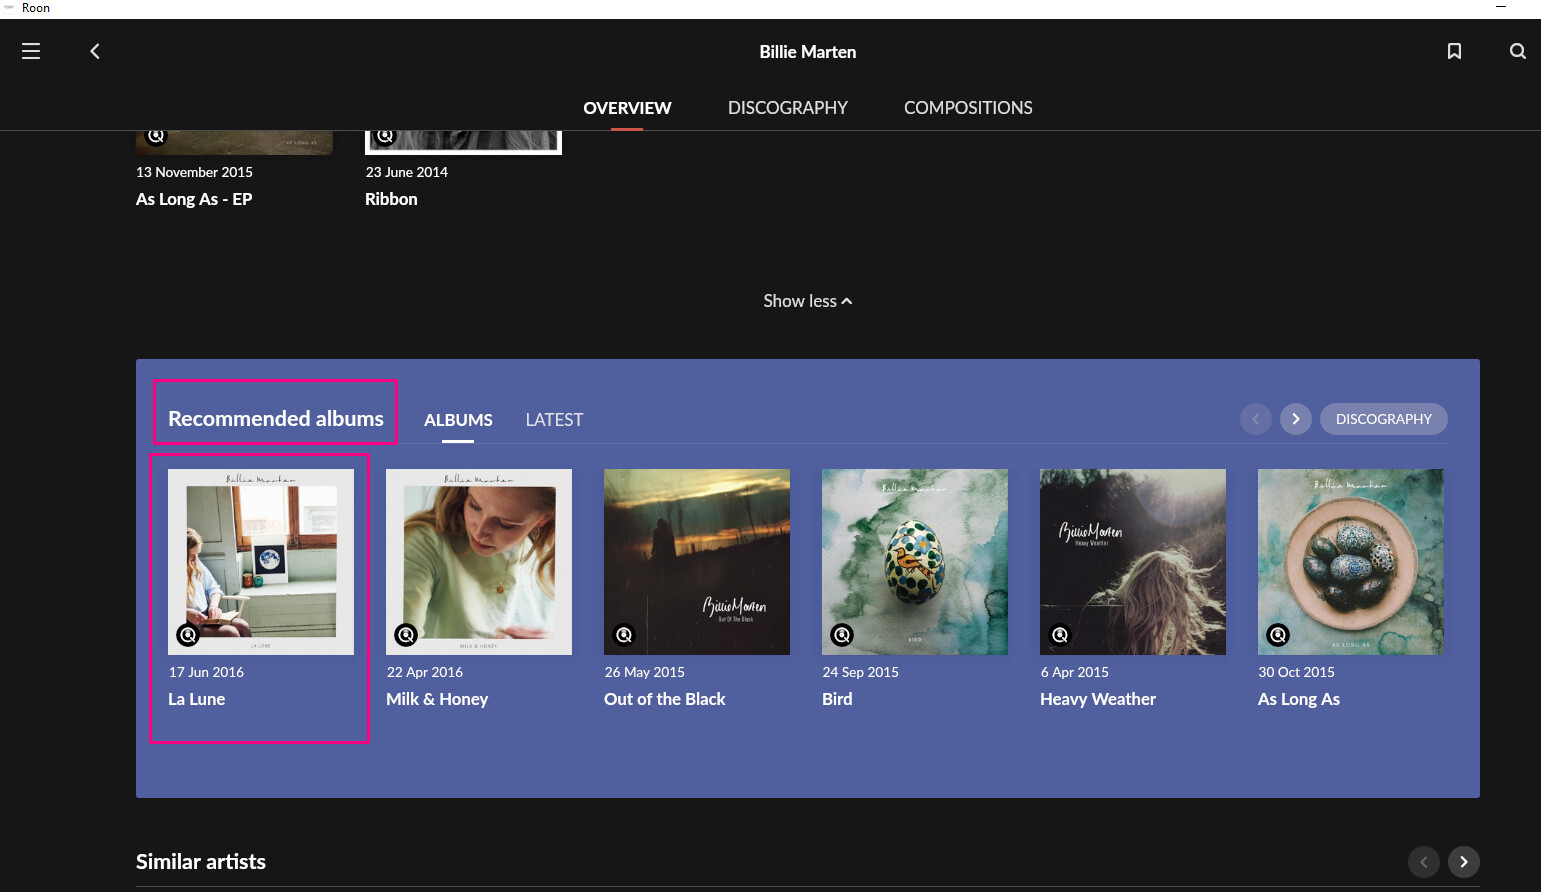Screen dimensions: 1541x892
Task: Click the red underline indicator under OVERVIEW
Action: point(627,131)
